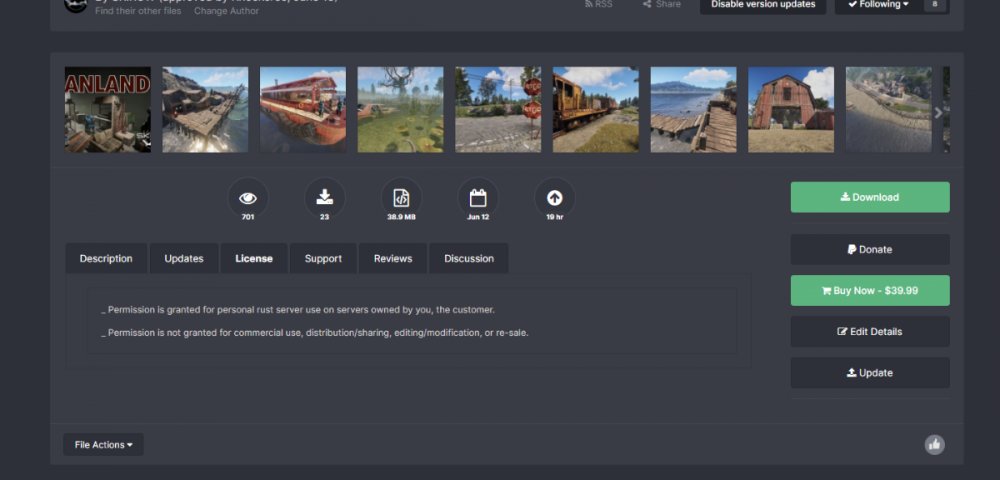The image size is (1000, 480).
Task: Click the downloads count icon showing 23
Action: coord(324,198)
